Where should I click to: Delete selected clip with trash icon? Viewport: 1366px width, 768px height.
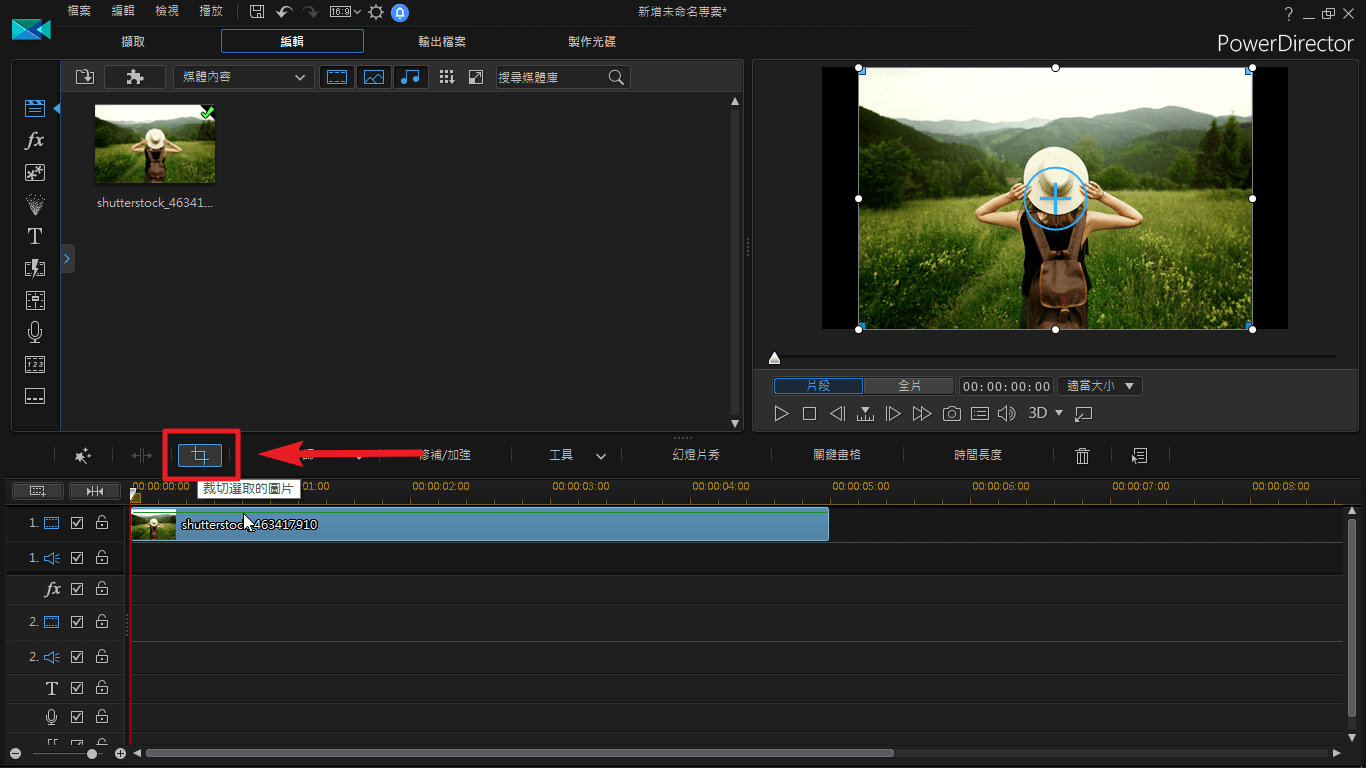pyautogui.click(x=1082, y=456)
